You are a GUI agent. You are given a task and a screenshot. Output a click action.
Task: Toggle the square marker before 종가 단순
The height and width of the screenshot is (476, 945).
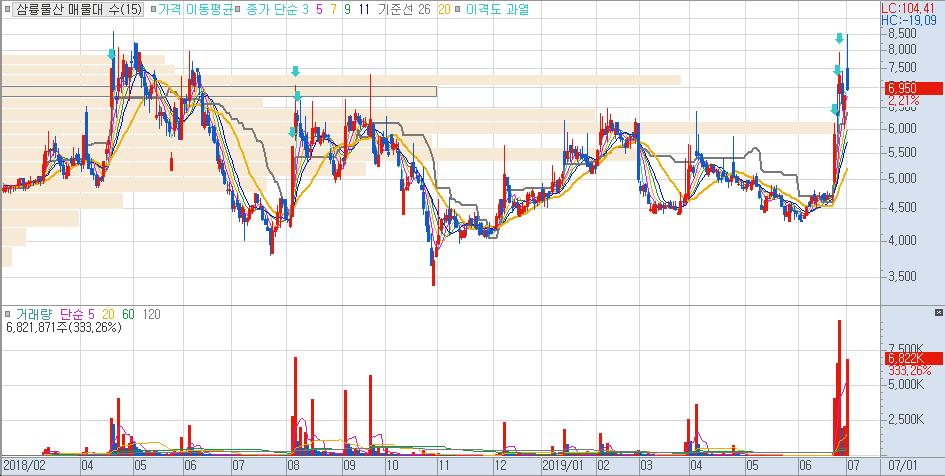pos(239,10)
